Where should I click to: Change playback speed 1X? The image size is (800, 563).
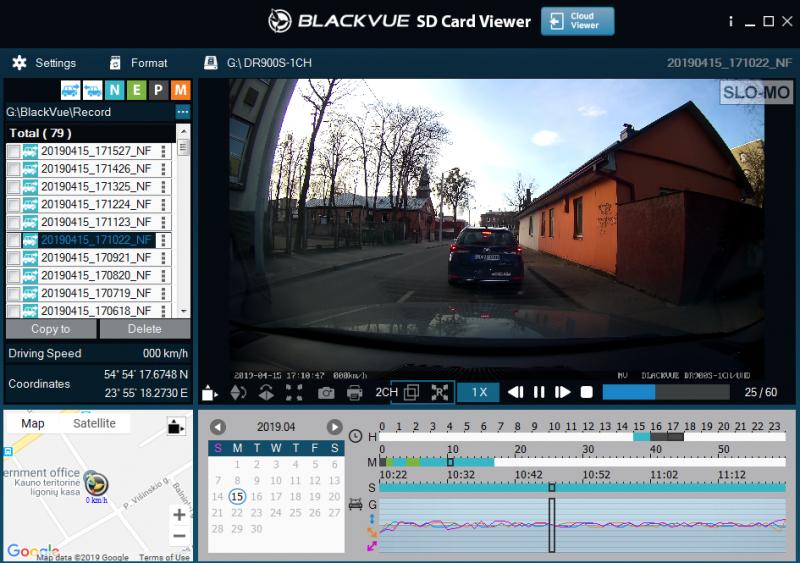(479, 393)
